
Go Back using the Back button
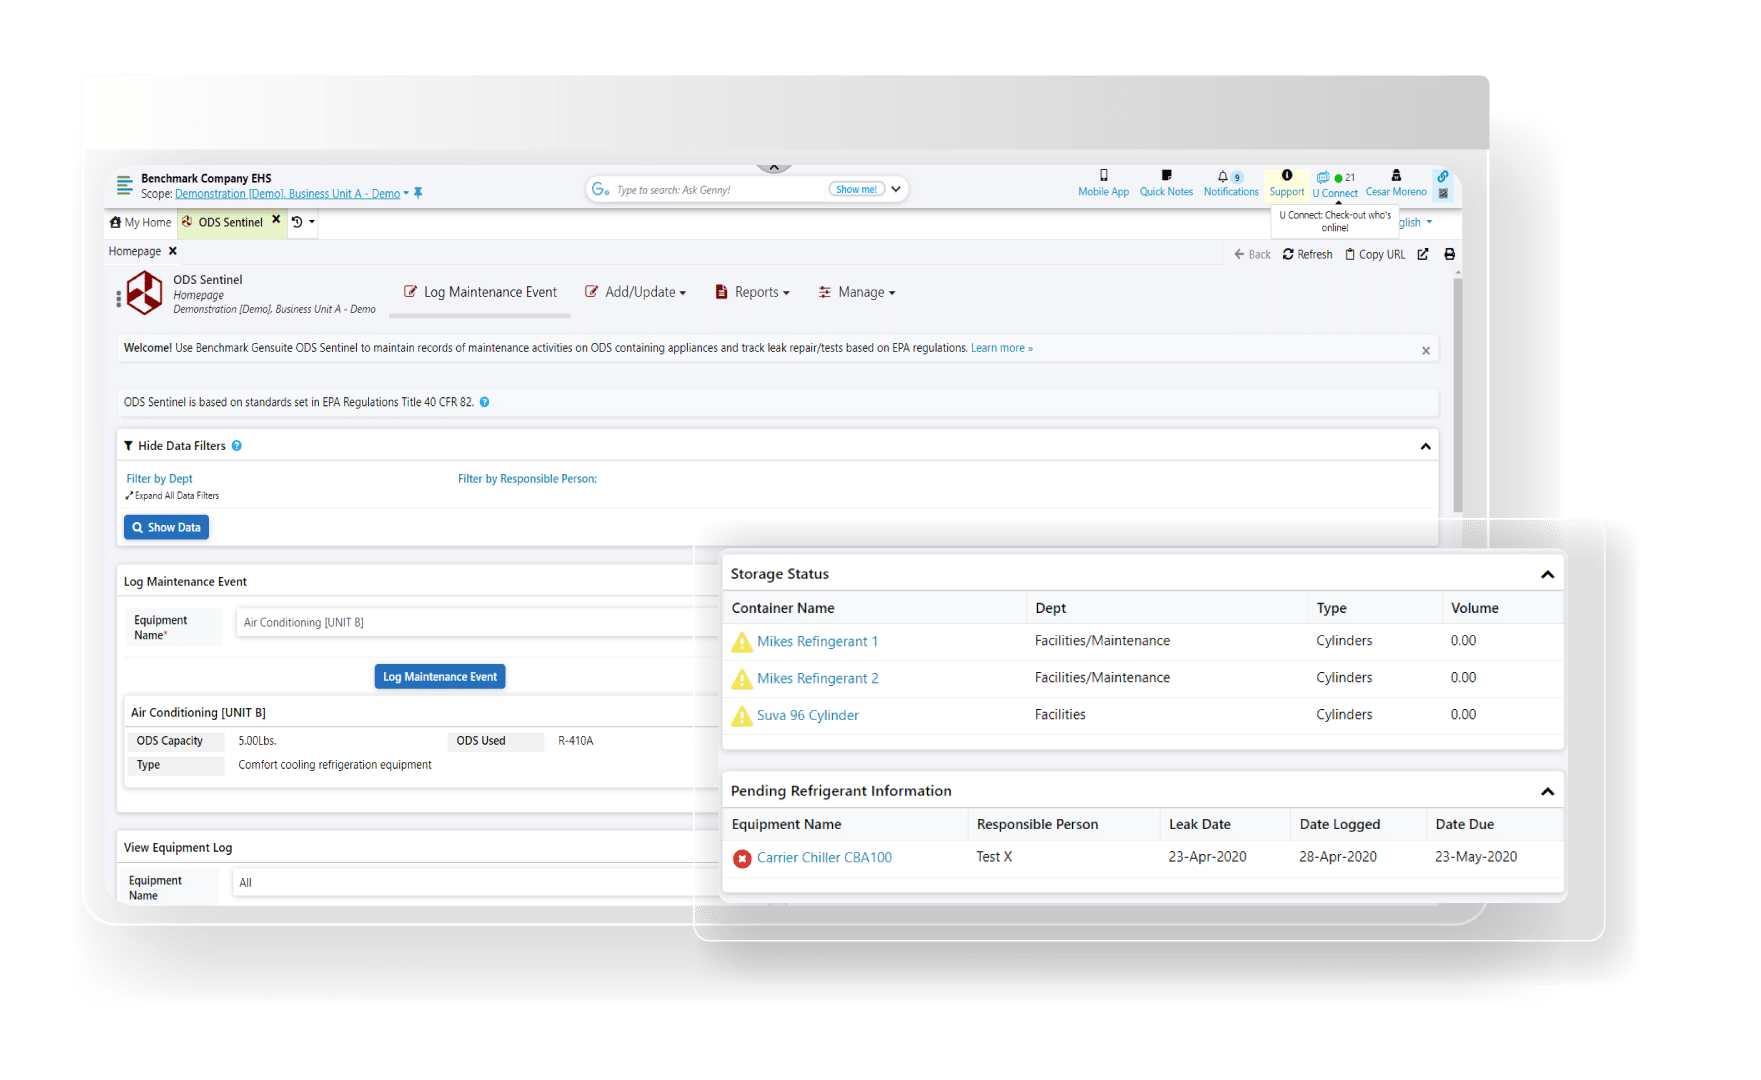pos(1252,254)
